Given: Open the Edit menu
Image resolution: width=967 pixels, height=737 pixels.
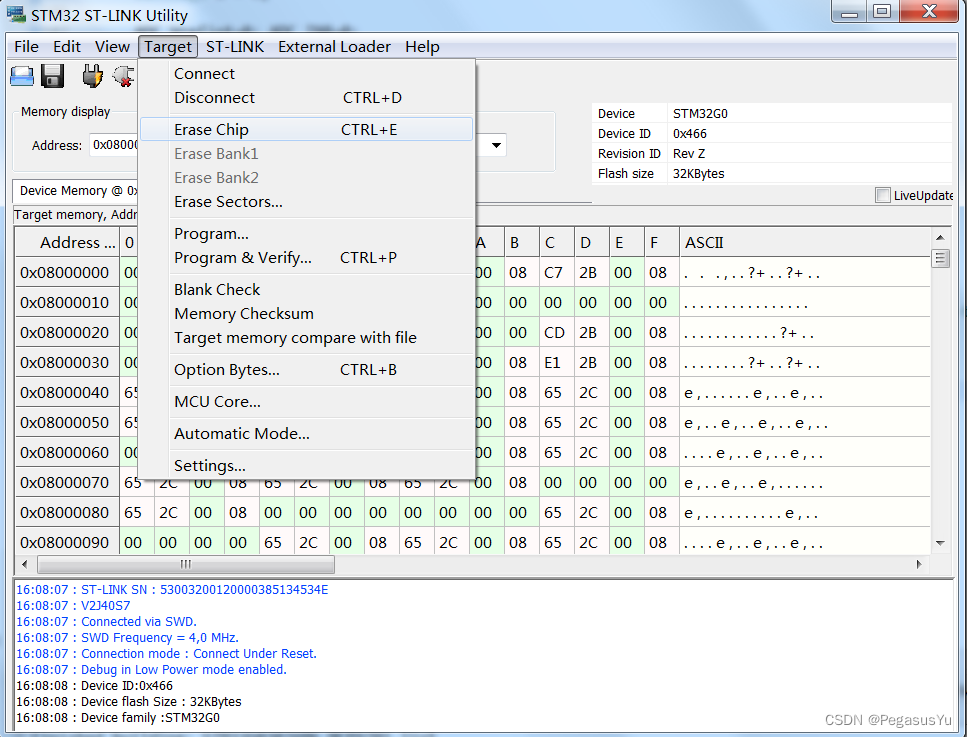Looking at the screenshot, I should [67, 47].
